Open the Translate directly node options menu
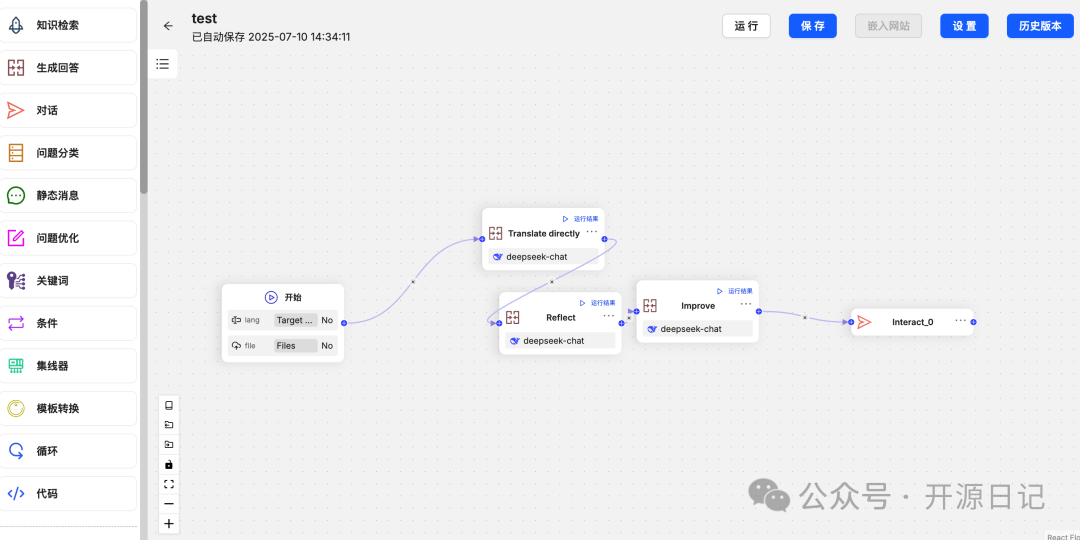Image resolution: width=1080 pixels, height=540 pixels. pyautogui.click(x=592, y=232)
